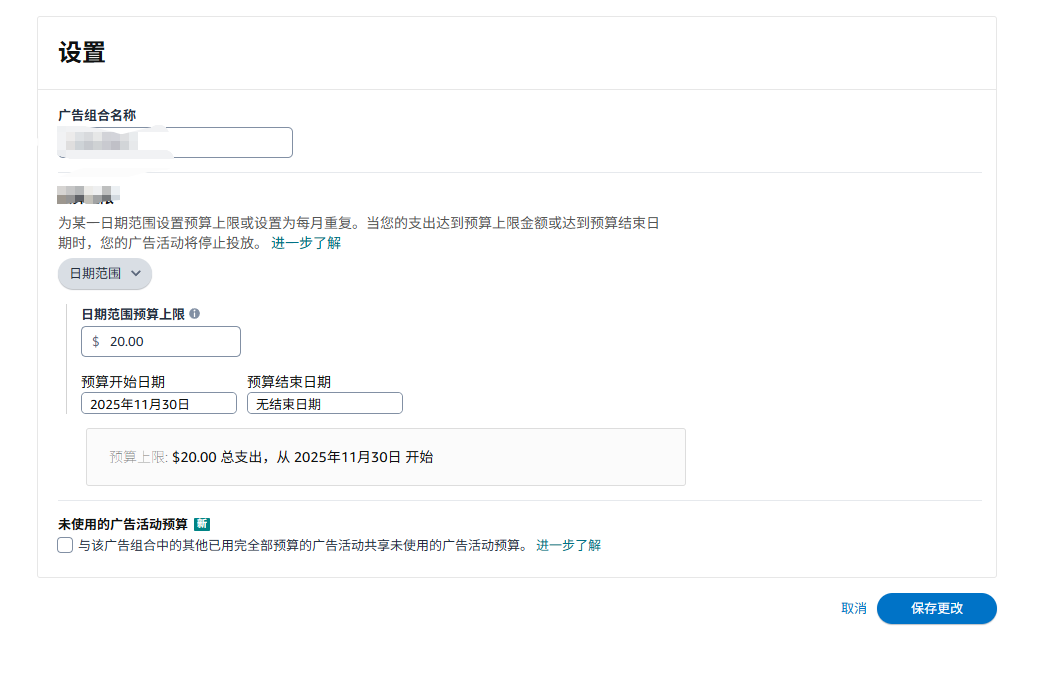Click the 取消 button

point(853,608)
